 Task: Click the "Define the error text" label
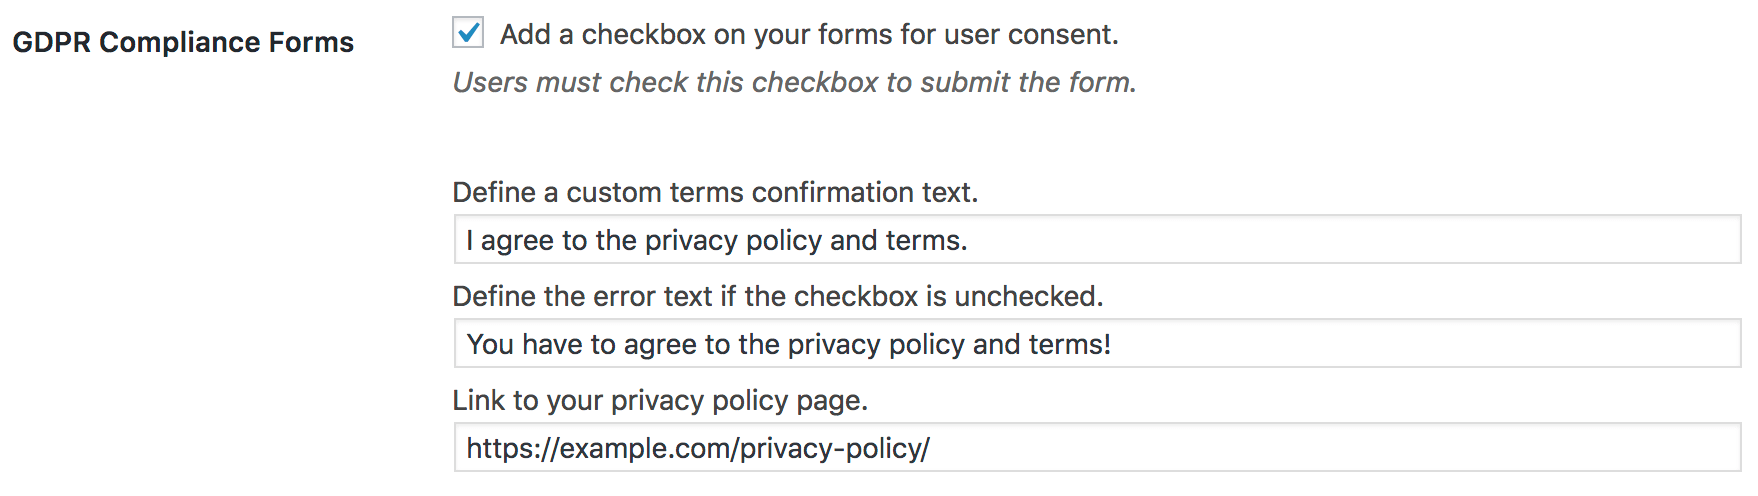(777, 297)
